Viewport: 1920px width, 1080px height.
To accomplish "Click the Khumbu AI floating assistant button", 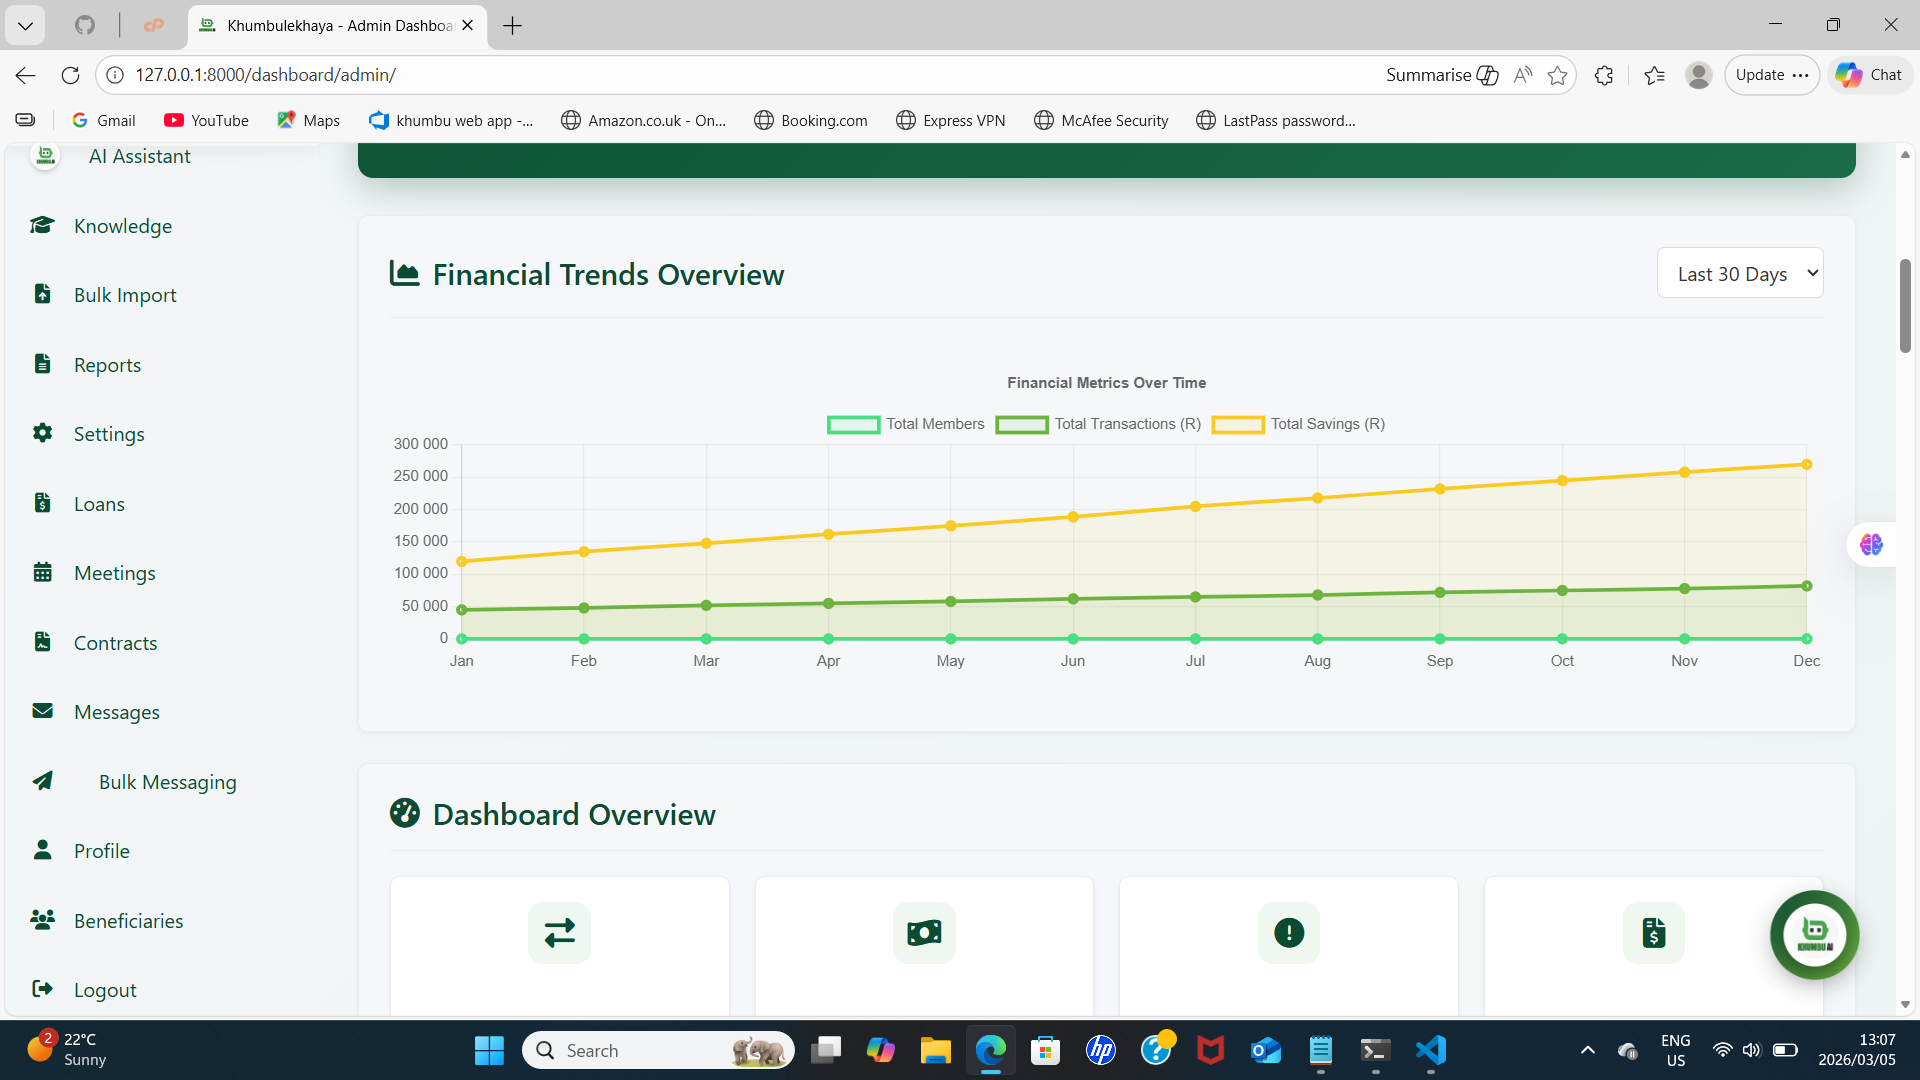I will 1814,934.
